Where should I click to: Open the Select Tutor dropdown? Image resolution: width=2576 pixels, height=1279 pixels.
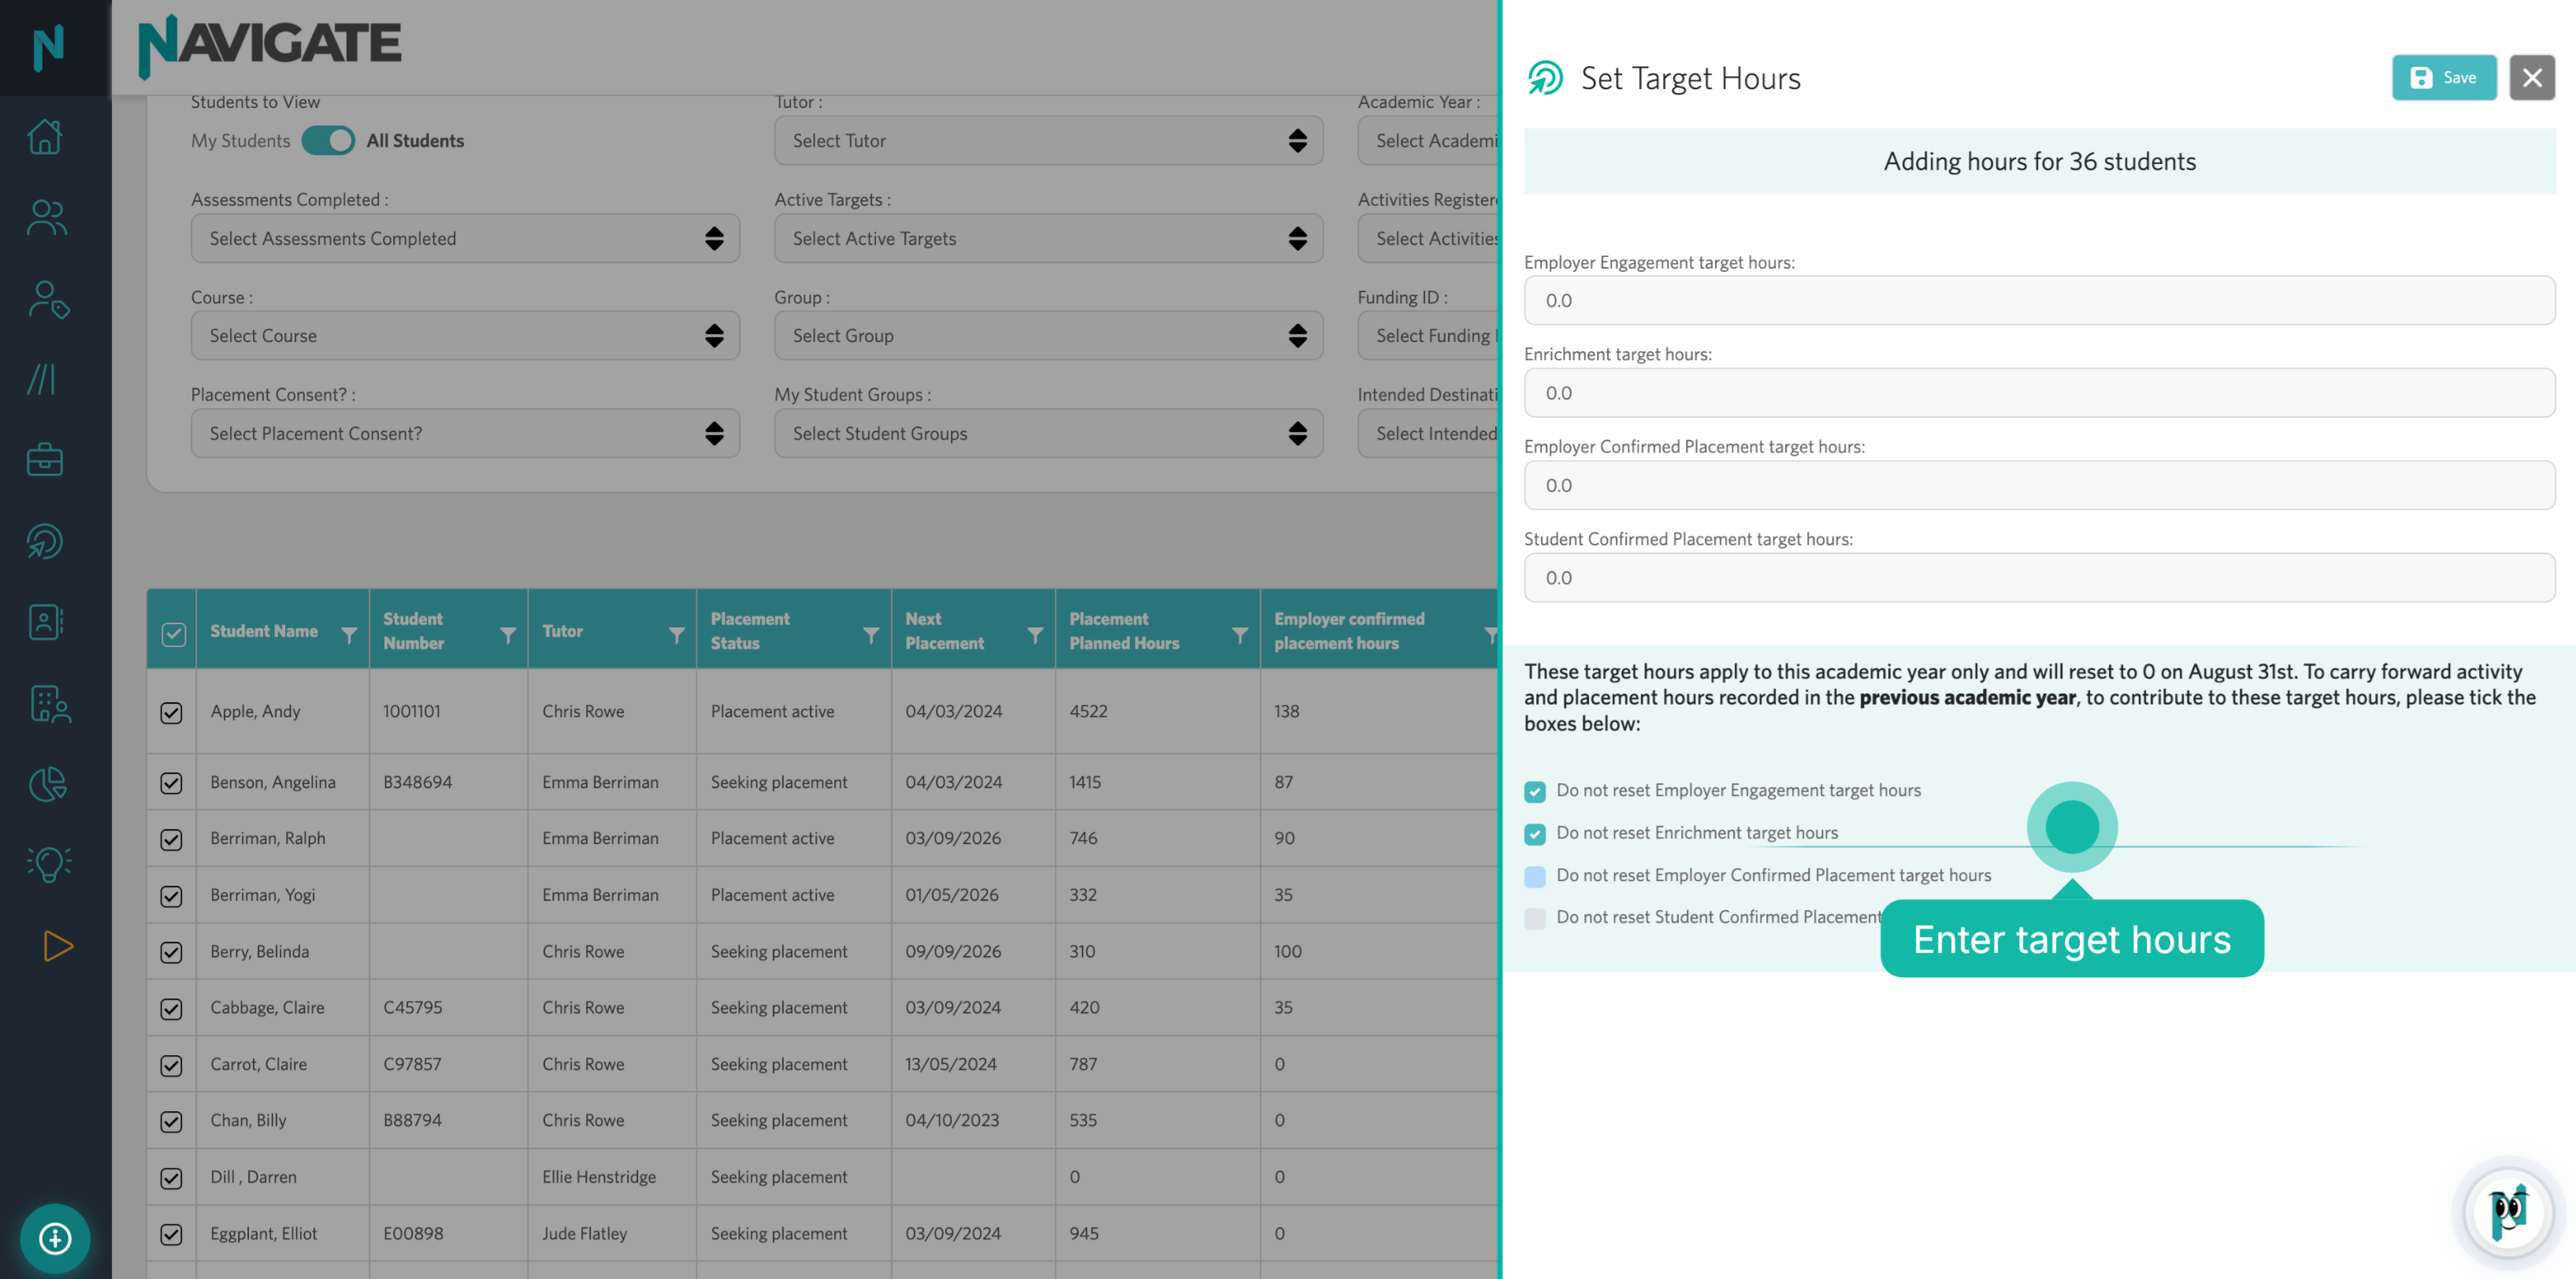tap(1048, 140)
